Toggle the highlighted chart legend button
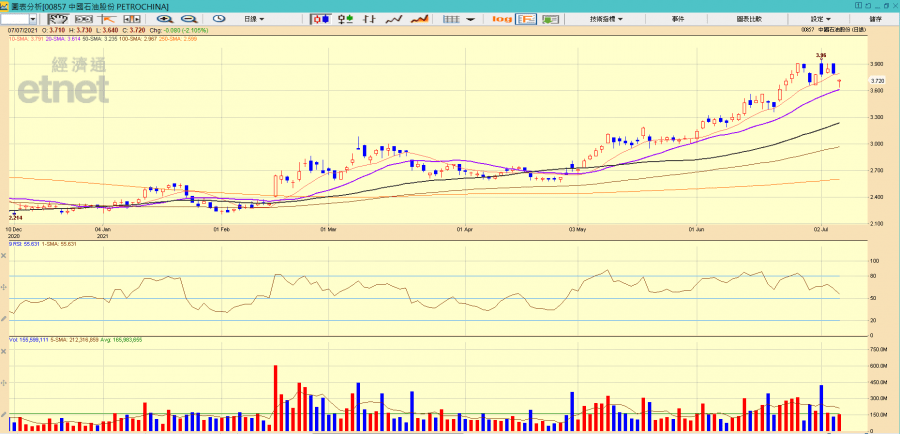Screen dimensions: 900x434 click(526, 19)
